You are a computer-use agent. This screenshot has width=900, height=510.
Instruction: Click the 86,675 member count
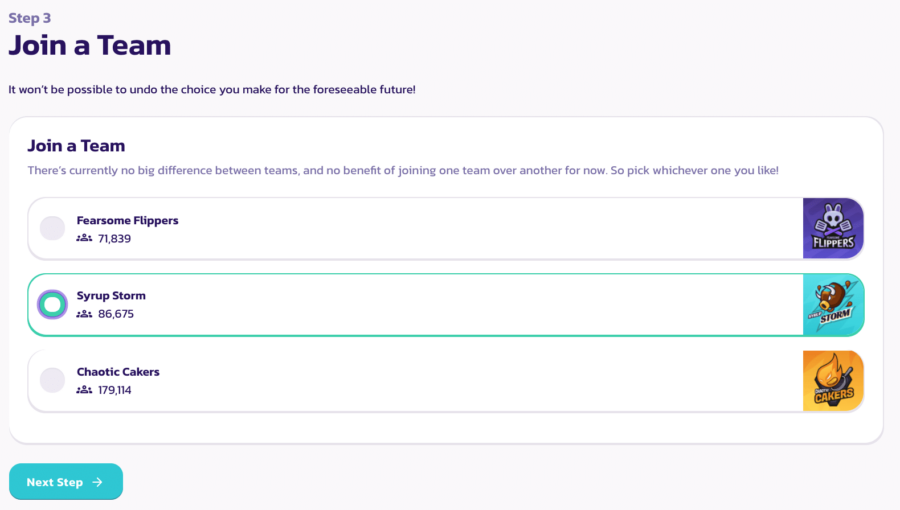116,314
